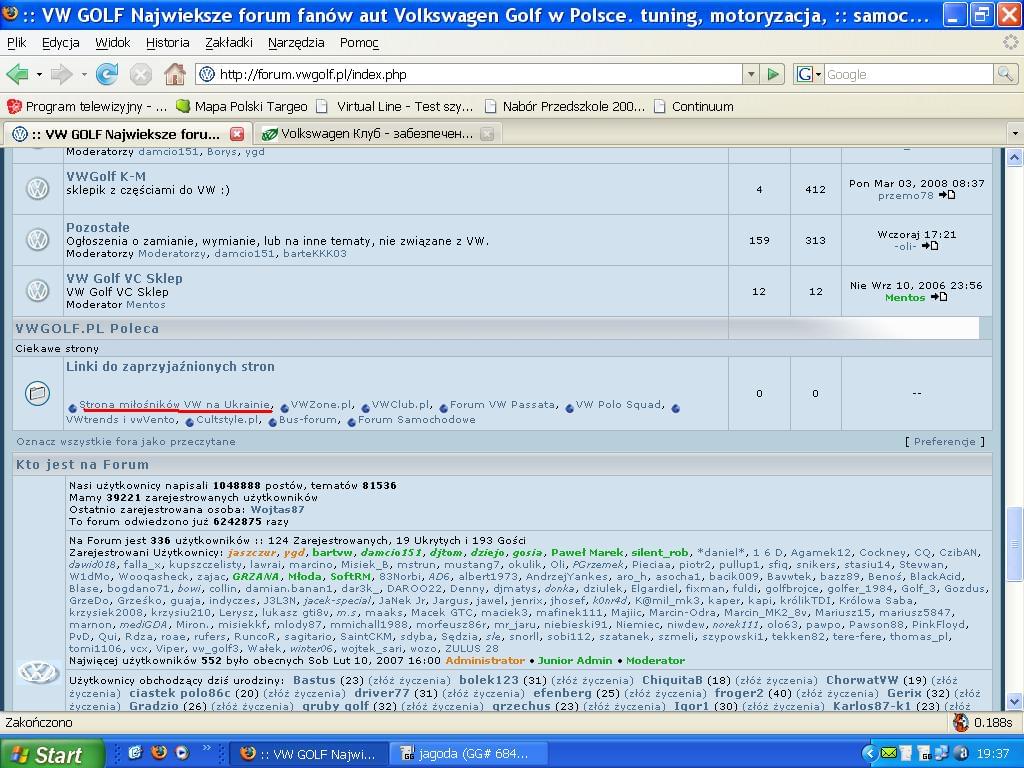Open the Pozostałe forum icon
1024x768 pixels.
tap(38, 240)
